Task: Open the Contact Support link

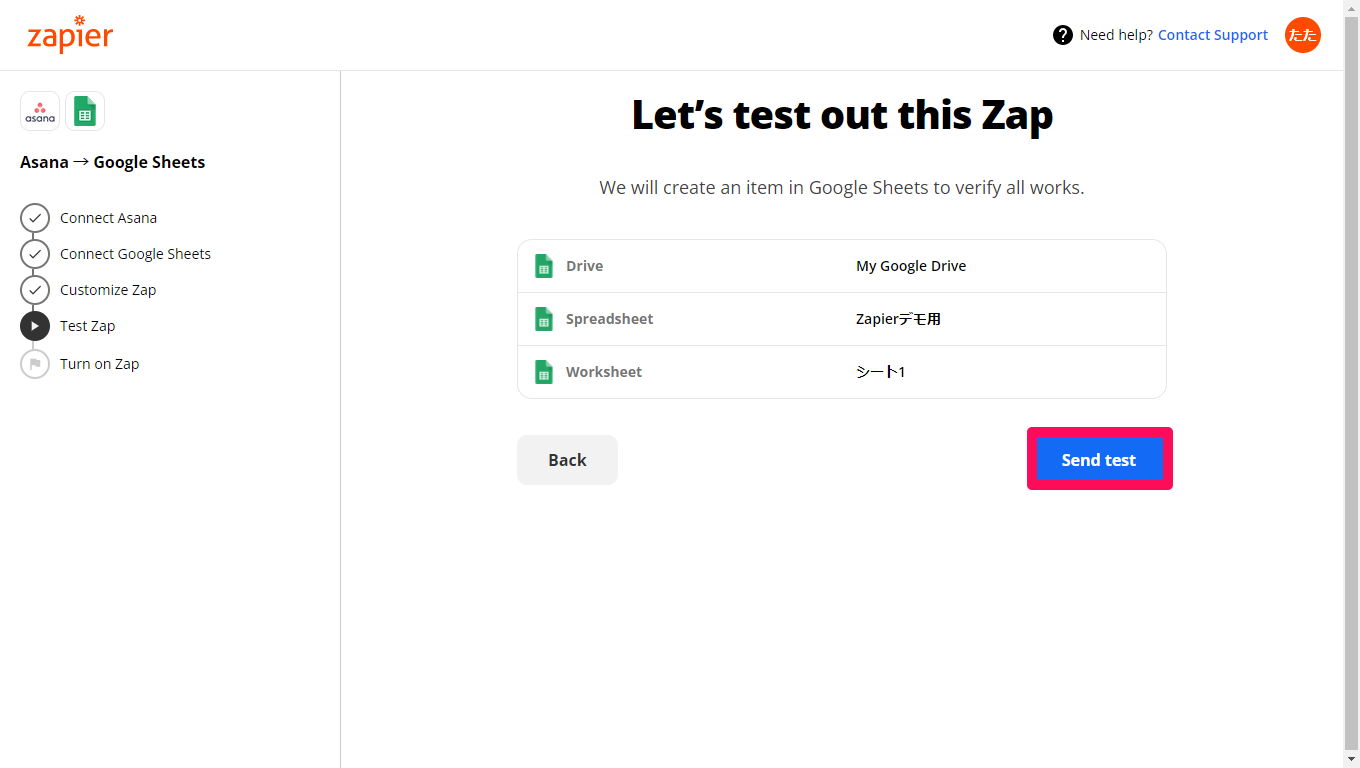Action: point(1213,35)
